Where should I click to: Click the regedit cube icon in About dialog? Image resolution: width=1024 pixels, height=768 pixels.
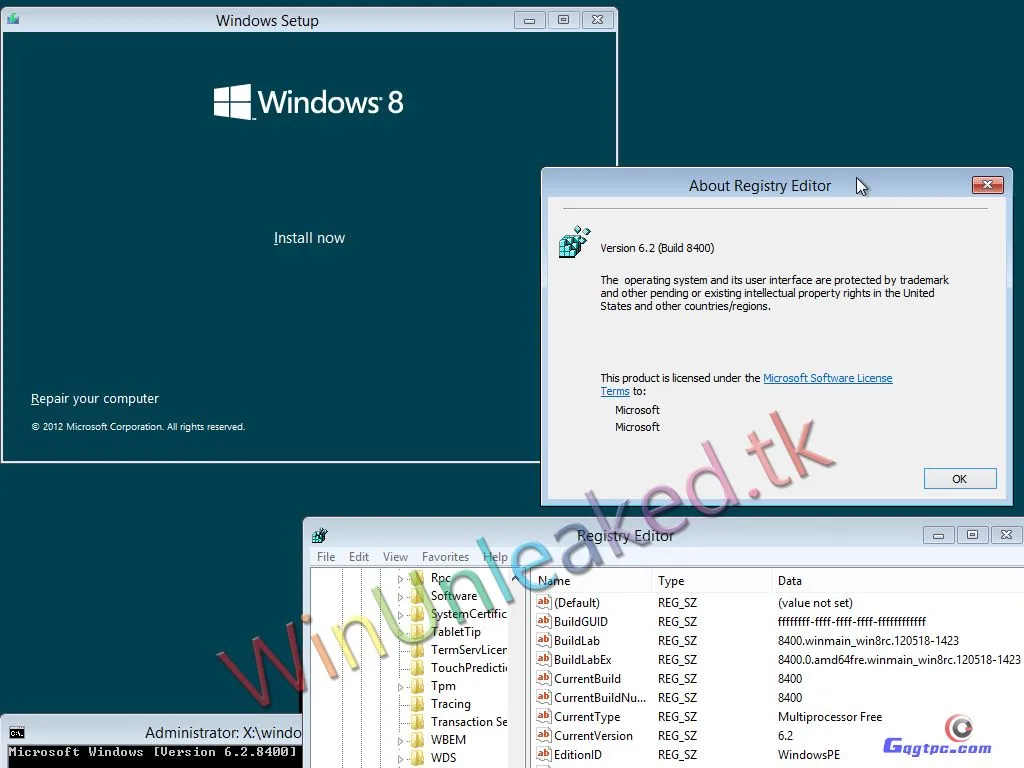573,243
